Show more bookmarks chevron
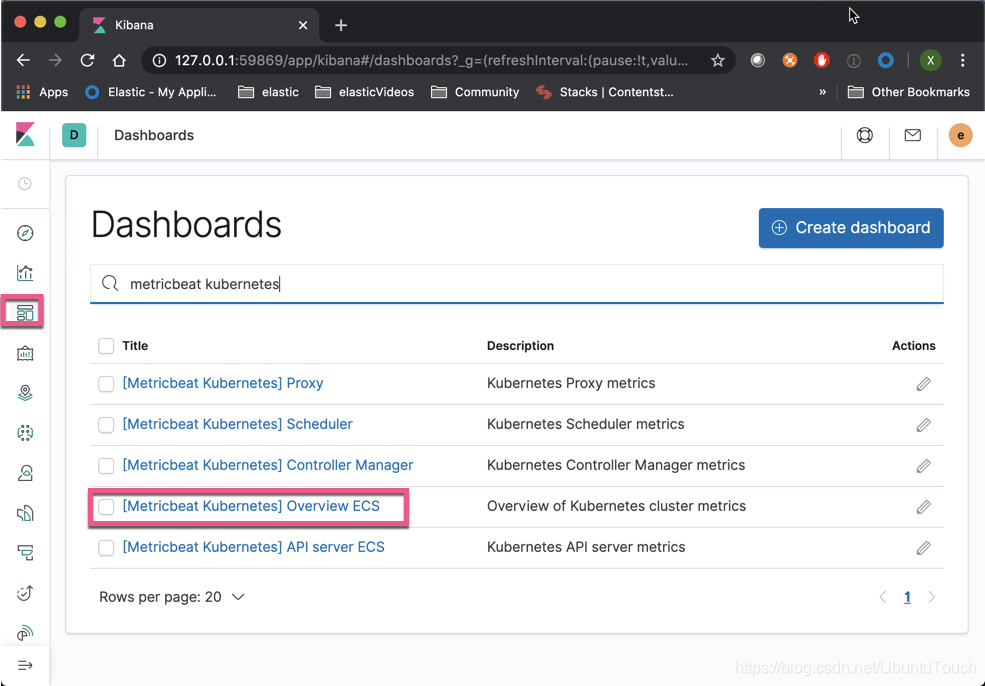The width and height of the screenshot is (985, 686). 822,92
